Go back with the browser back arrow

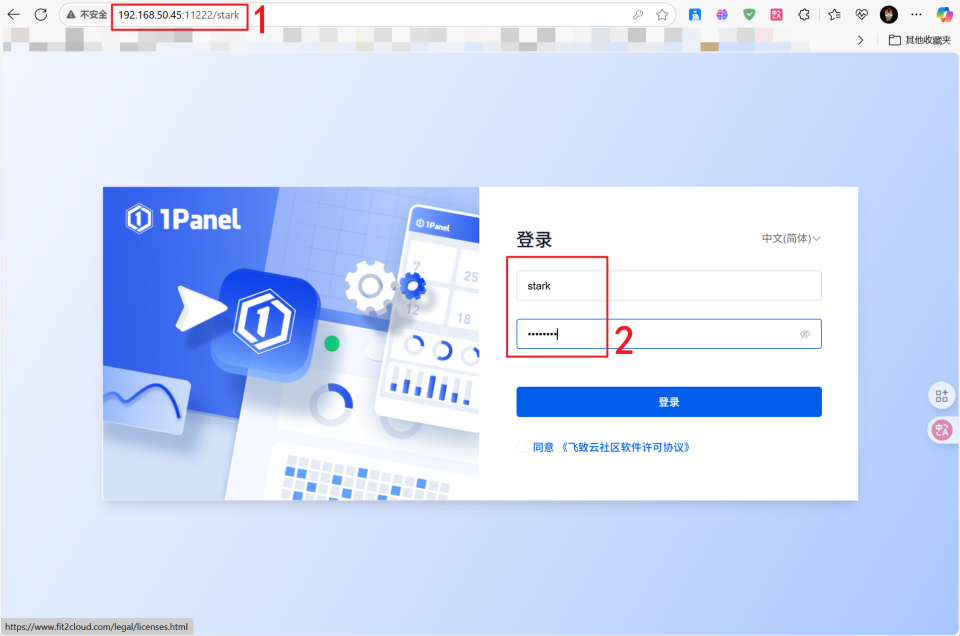(13, 15)
